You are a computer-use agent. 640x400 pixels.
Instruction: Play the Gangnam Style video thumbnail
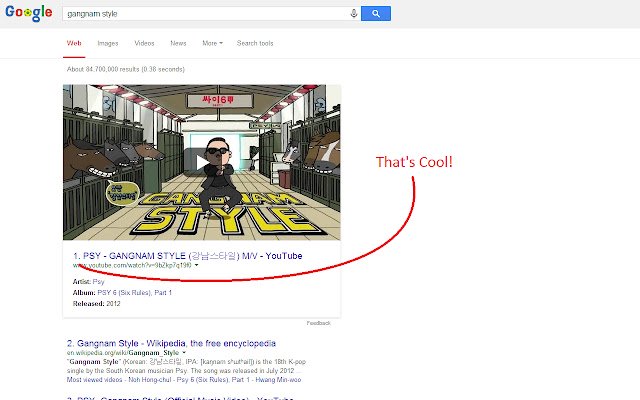(x=202, y=162)
